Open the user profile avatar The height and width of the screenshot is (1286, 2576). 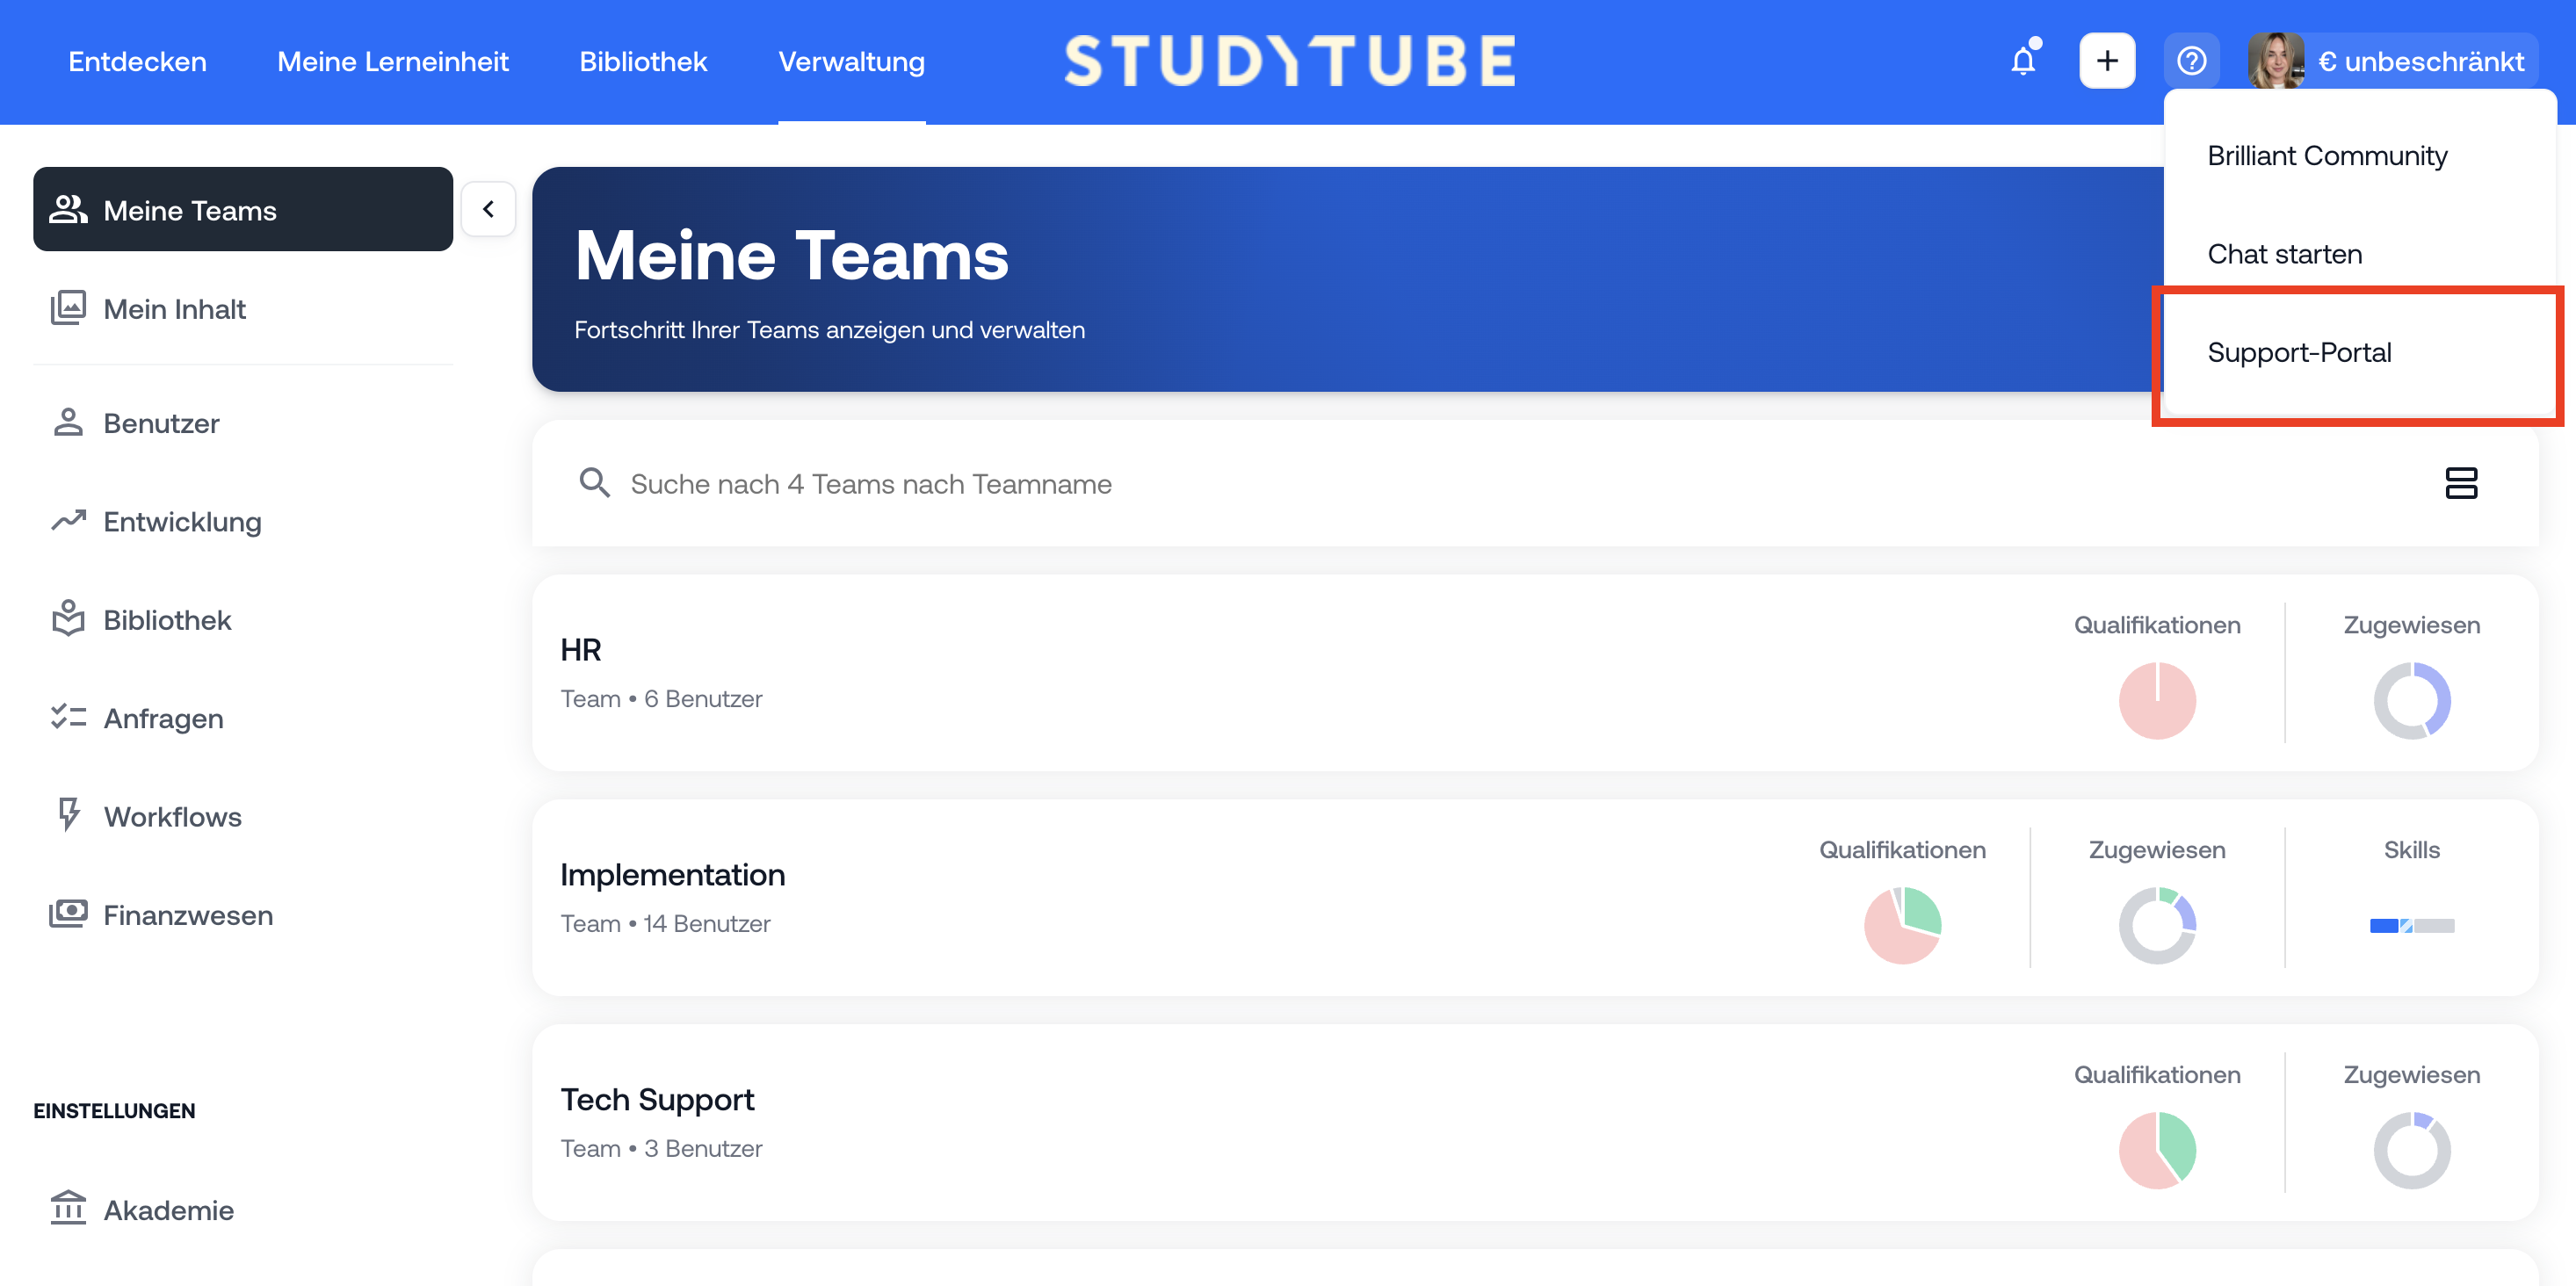(2276, 61)
